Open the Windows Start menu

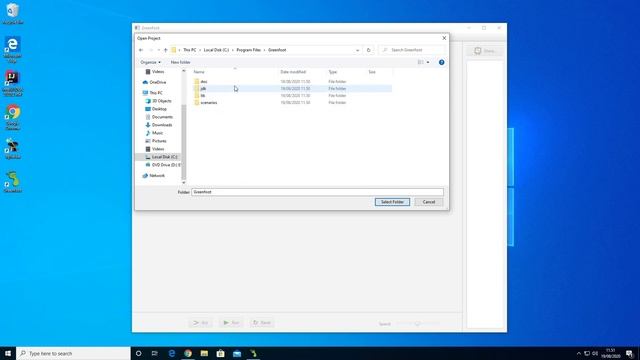pyautogui.click(x=8, y=353)
